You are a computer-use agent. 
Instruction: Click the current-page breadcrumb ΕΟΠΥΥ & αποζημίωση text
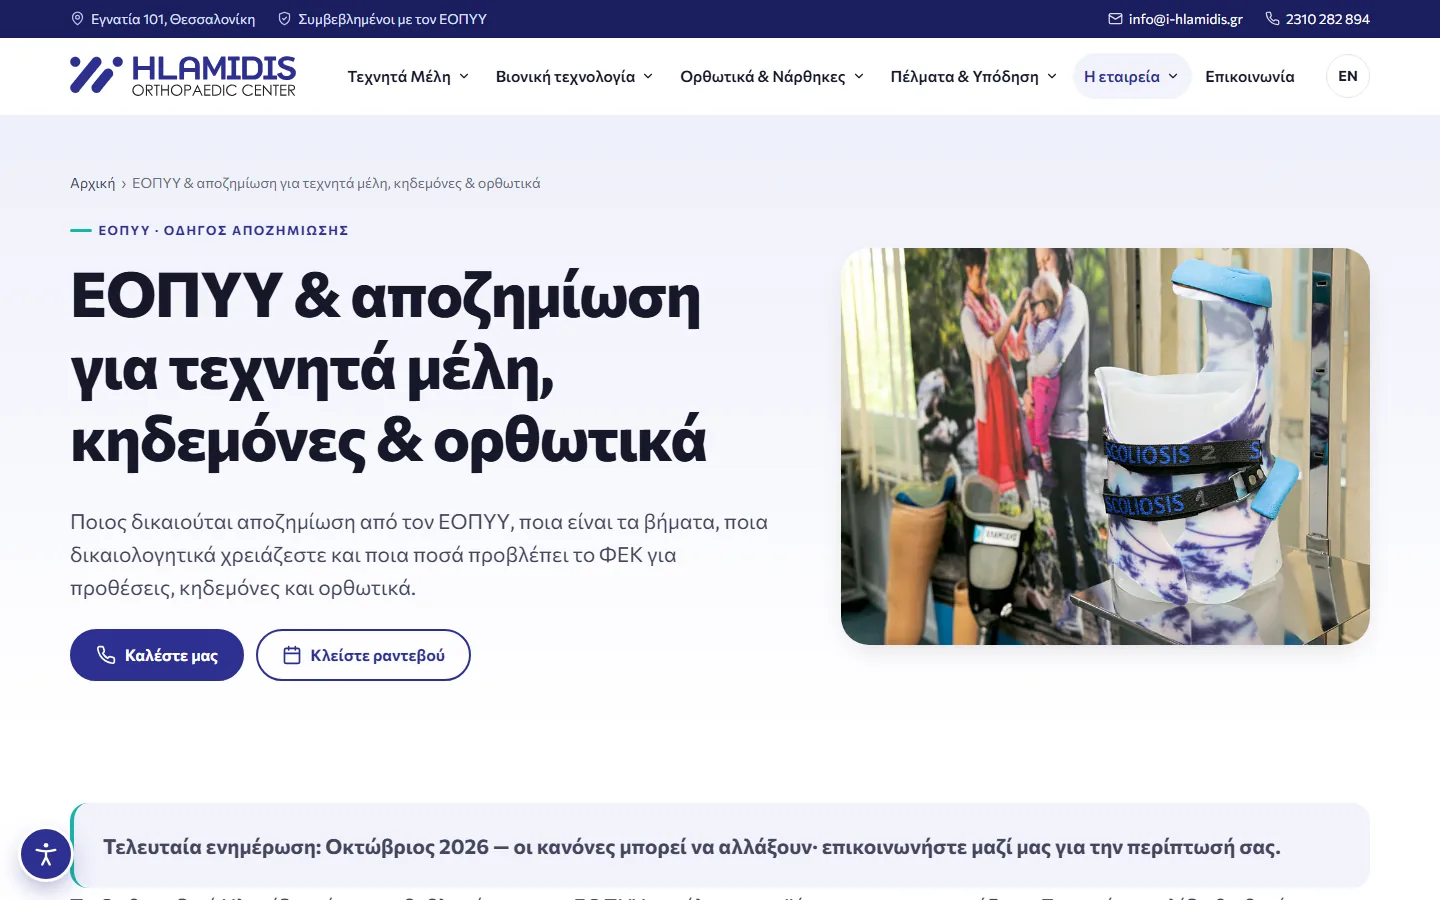coord(336,183)
